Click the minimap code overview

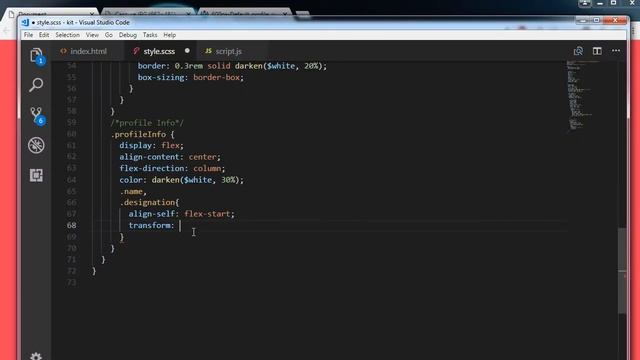584,96
